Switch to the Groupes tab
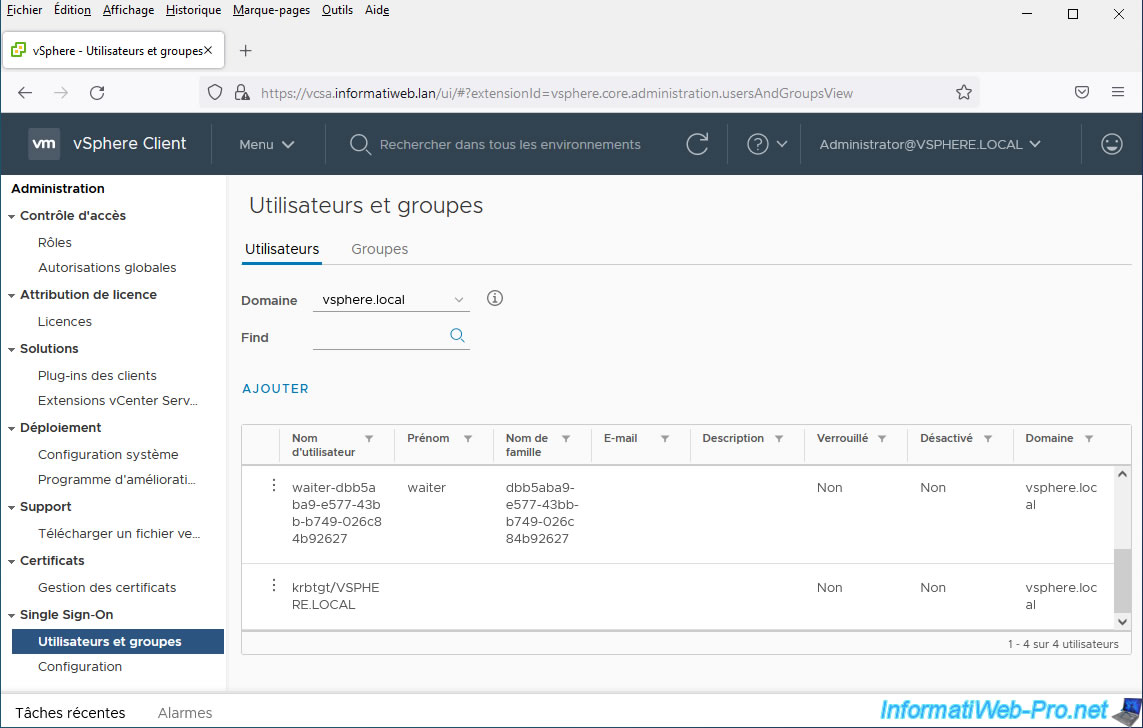 tap(379, 248)
